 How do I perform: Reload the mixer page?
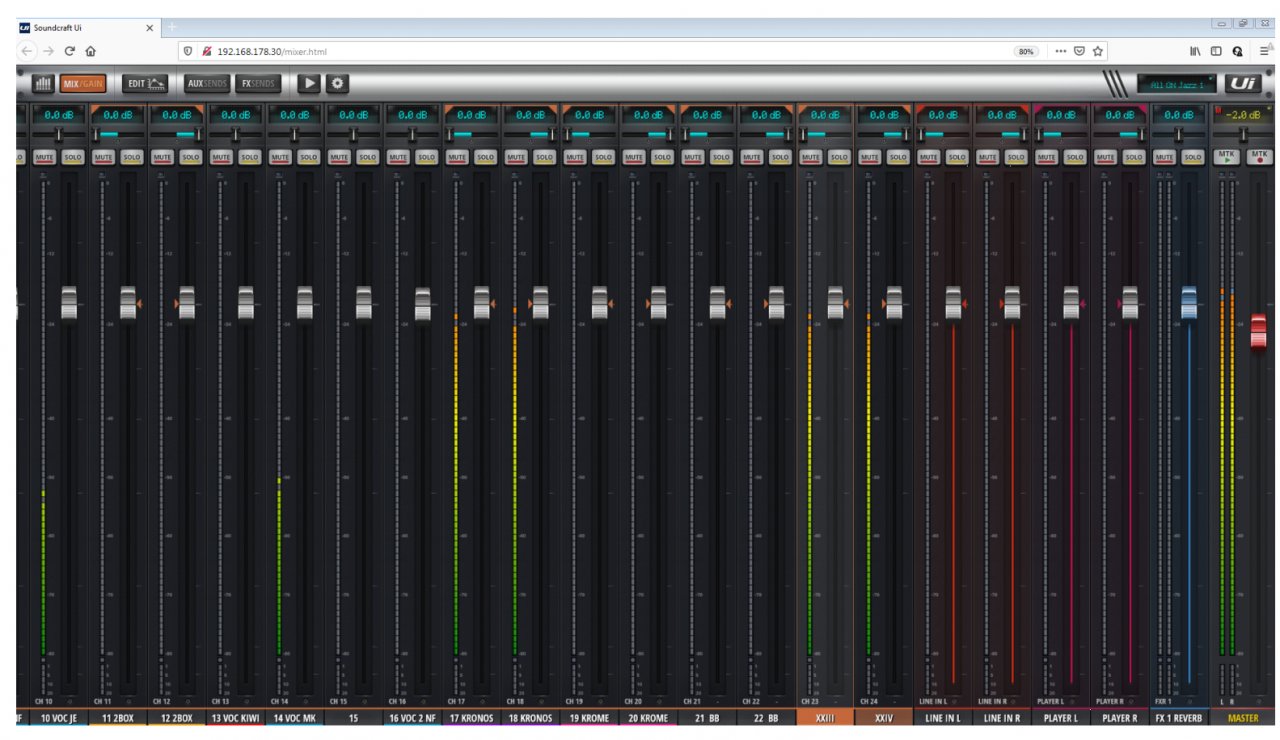(x=70, y=51)
